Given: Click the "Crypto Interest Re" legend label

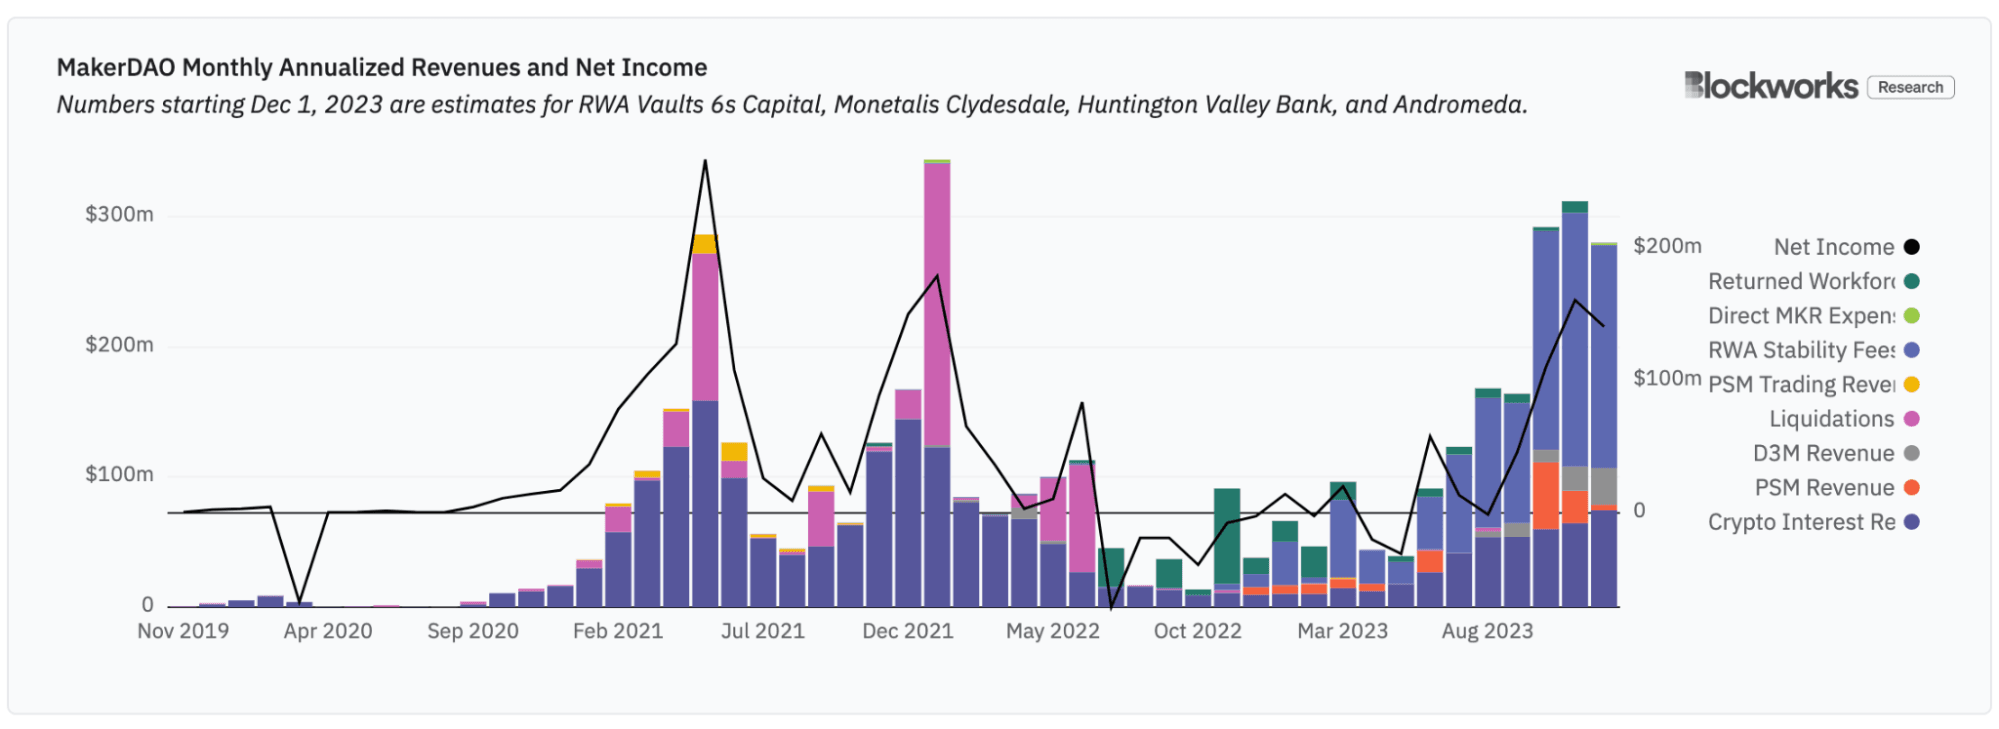Looking at the screenshot, I should [1801, 522].
